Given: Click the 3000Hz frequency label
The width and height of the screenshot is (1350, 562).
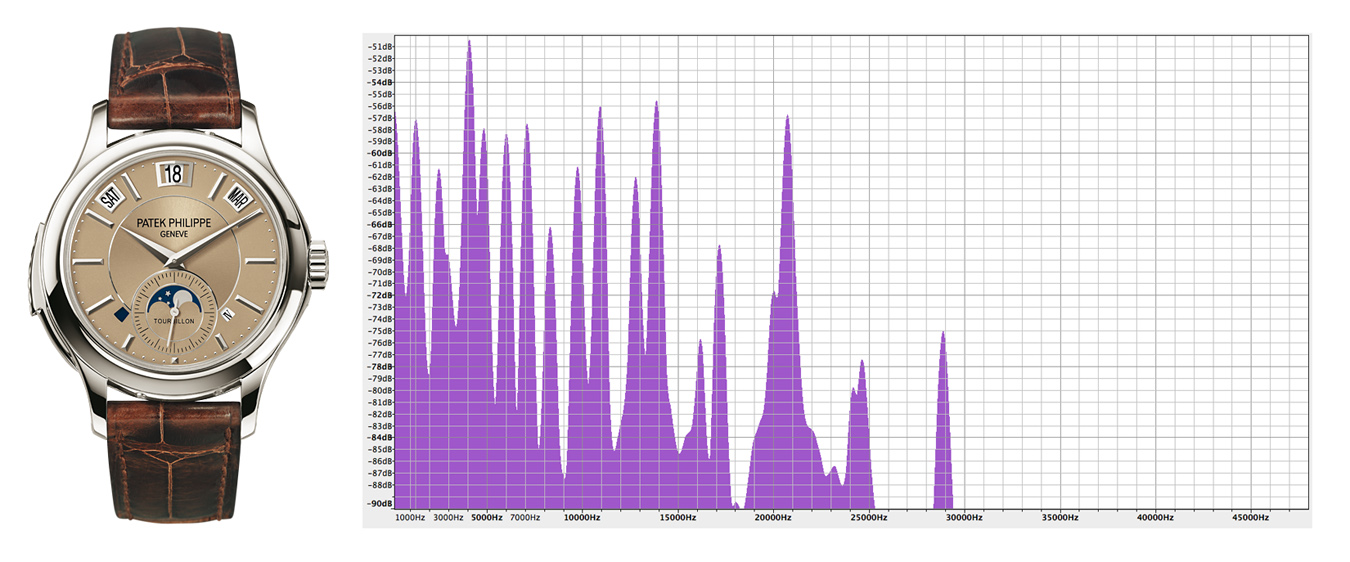Looking at the screenshot, I should click(x=448, y=518).
